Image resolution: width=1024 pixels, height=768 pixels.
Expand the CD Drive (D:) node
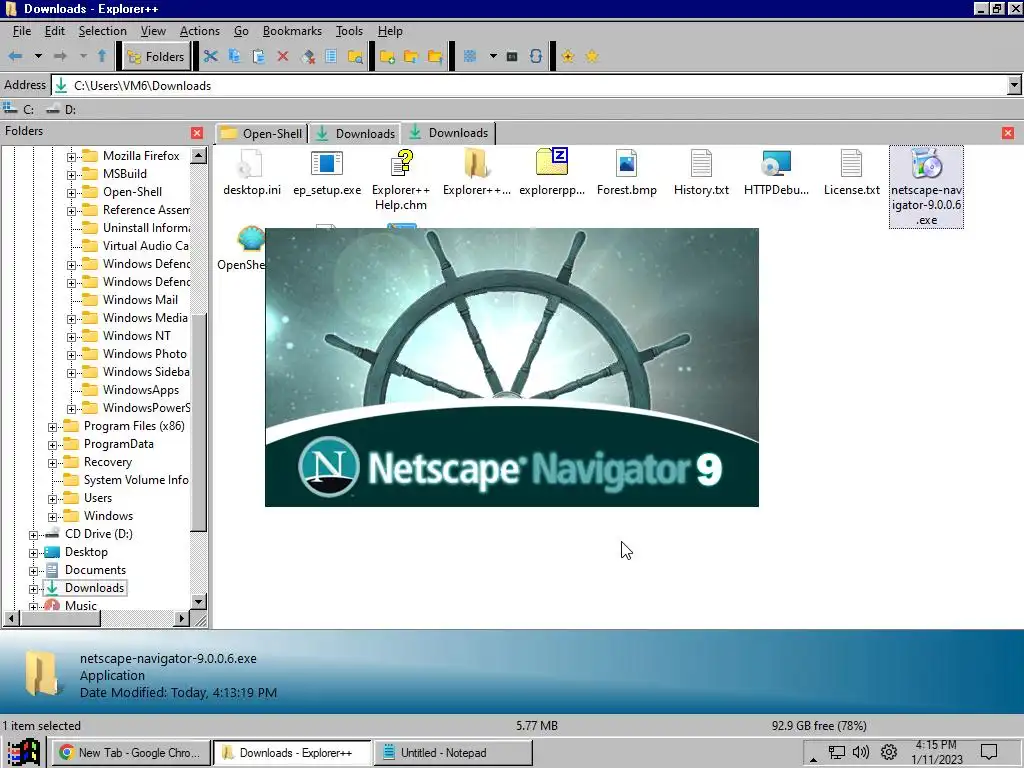coord(33,534)
